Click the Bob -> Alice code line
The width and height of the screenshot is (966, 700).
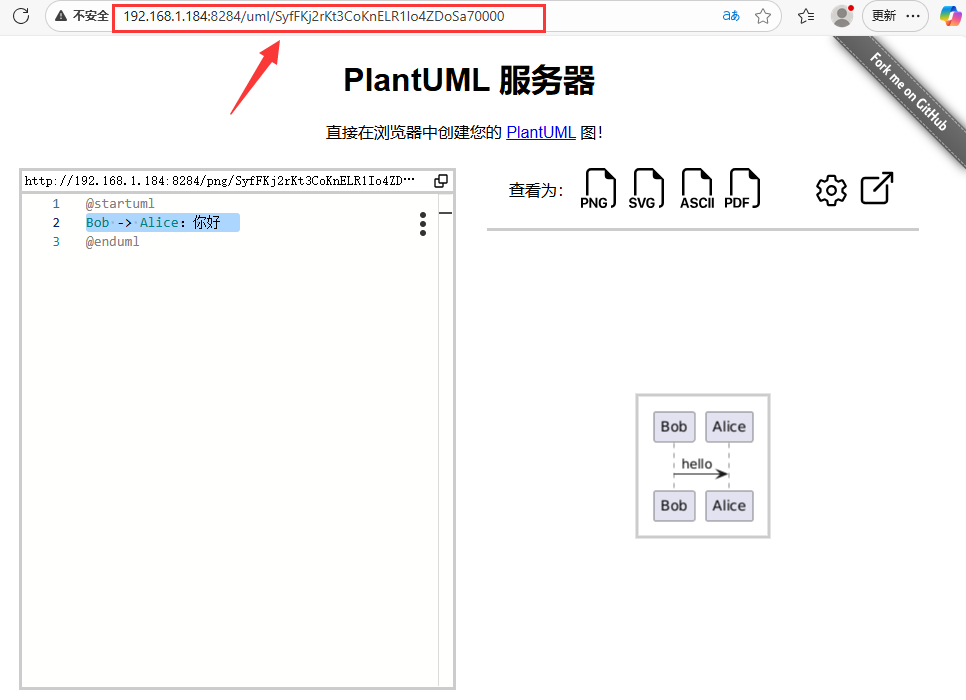pos(153,222)
